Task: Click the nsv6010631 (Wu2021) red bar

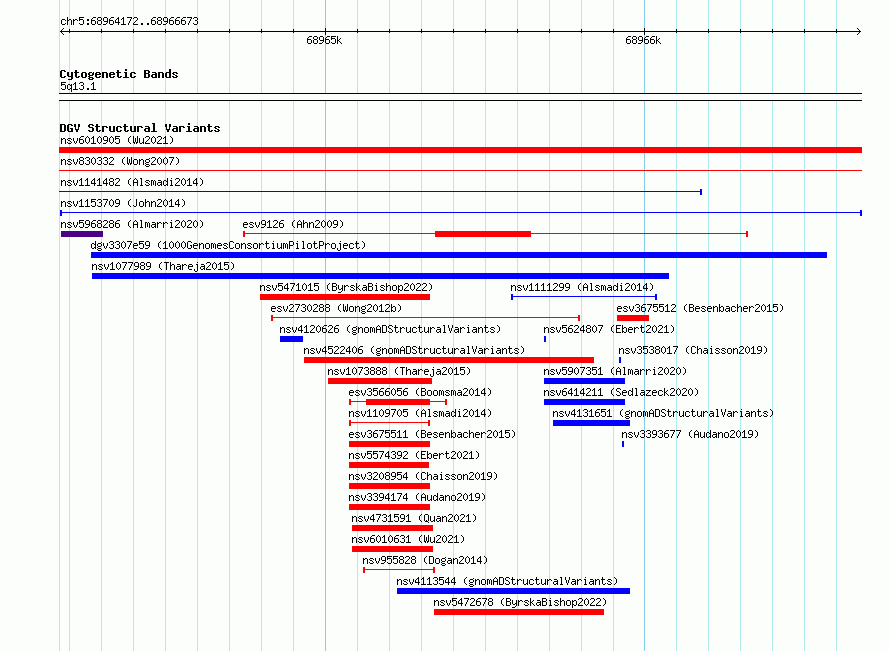Action: pos(392,549)
